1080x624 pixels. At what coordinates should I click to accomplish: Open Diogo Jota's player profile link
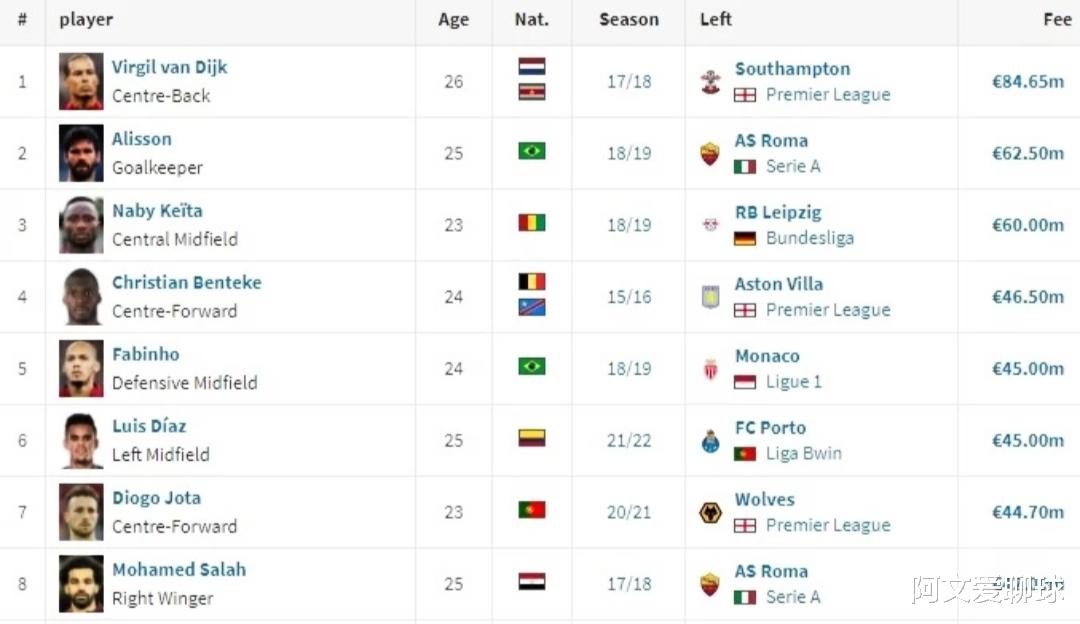point(156,498)
